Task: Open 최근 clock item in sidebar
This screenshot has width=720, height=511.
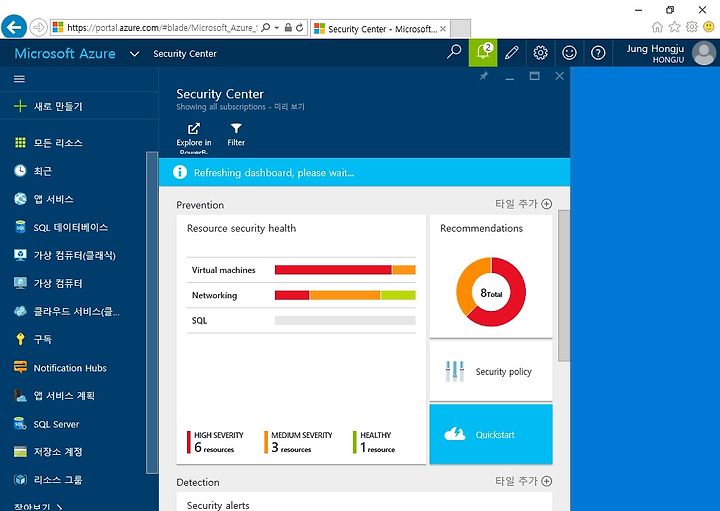Action: [33, 171]
